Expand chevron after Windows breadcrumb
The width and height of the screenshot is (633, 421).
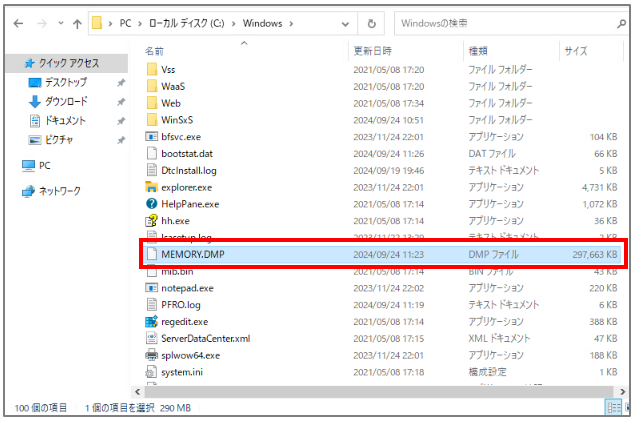click(291, 24)
